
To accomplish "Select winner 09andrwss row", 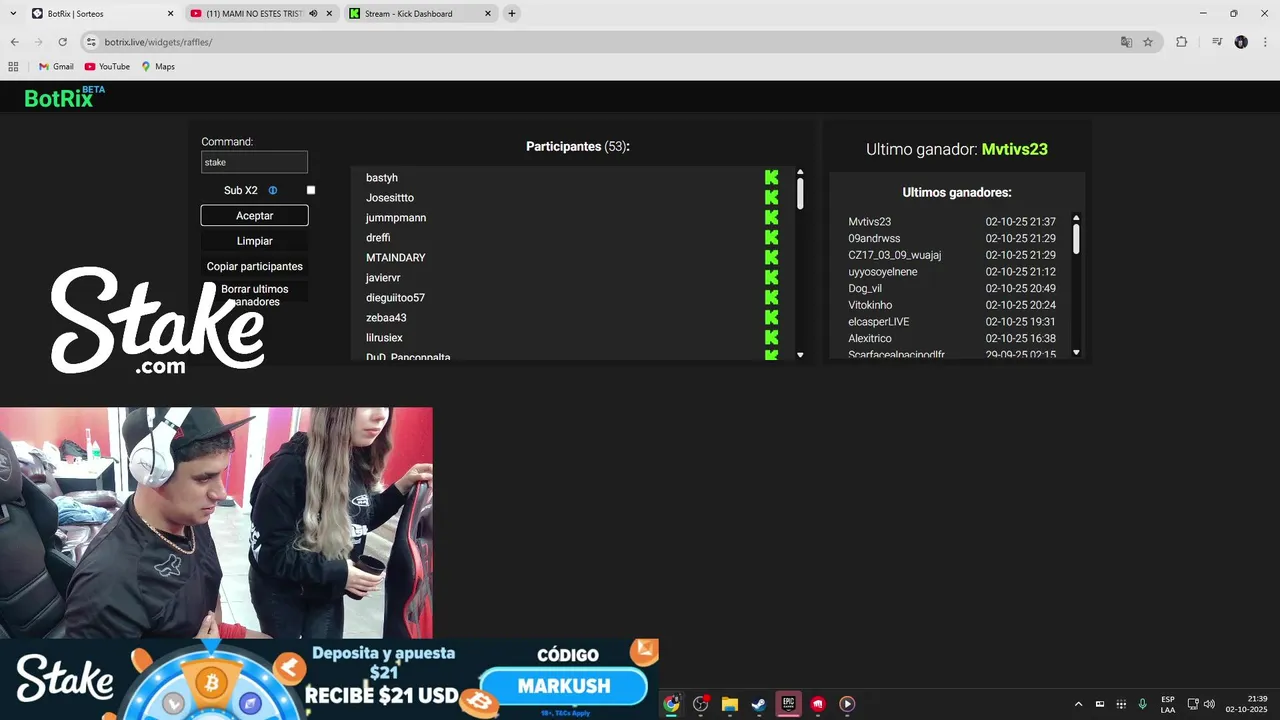I will [952, 238].
